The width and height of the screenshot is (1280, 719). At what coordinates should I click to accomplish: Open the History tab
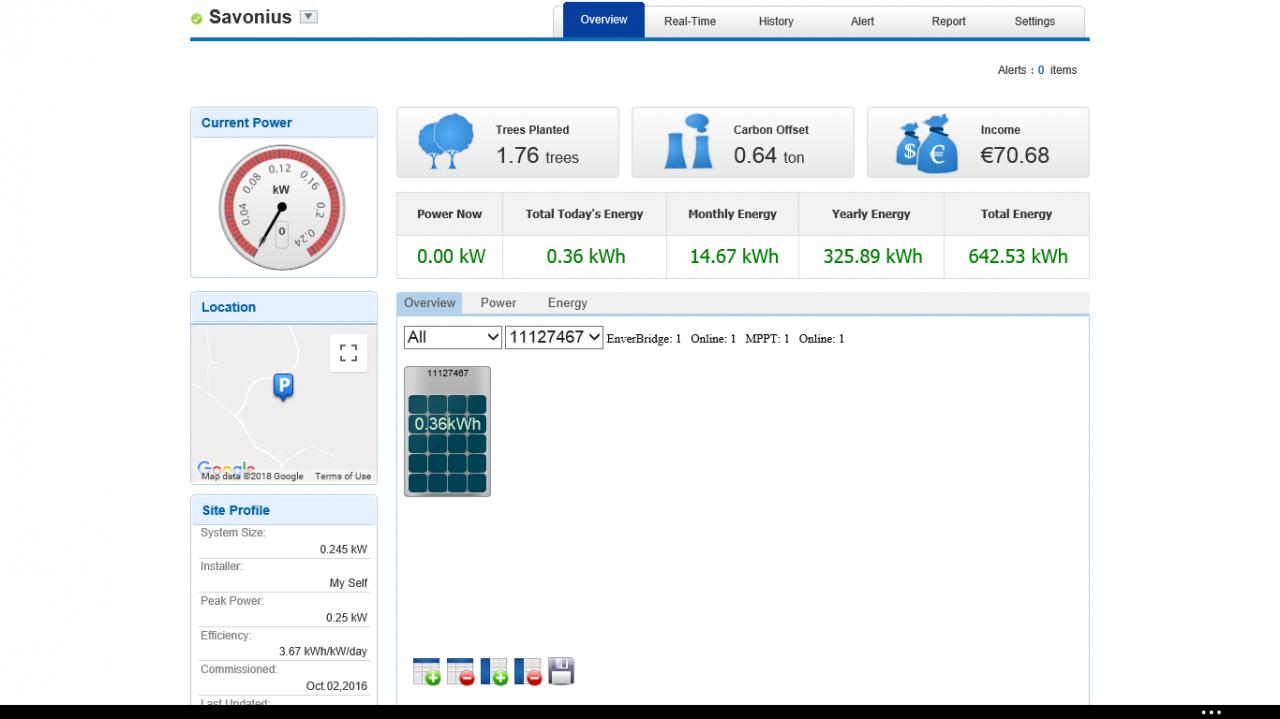point(776,21)
